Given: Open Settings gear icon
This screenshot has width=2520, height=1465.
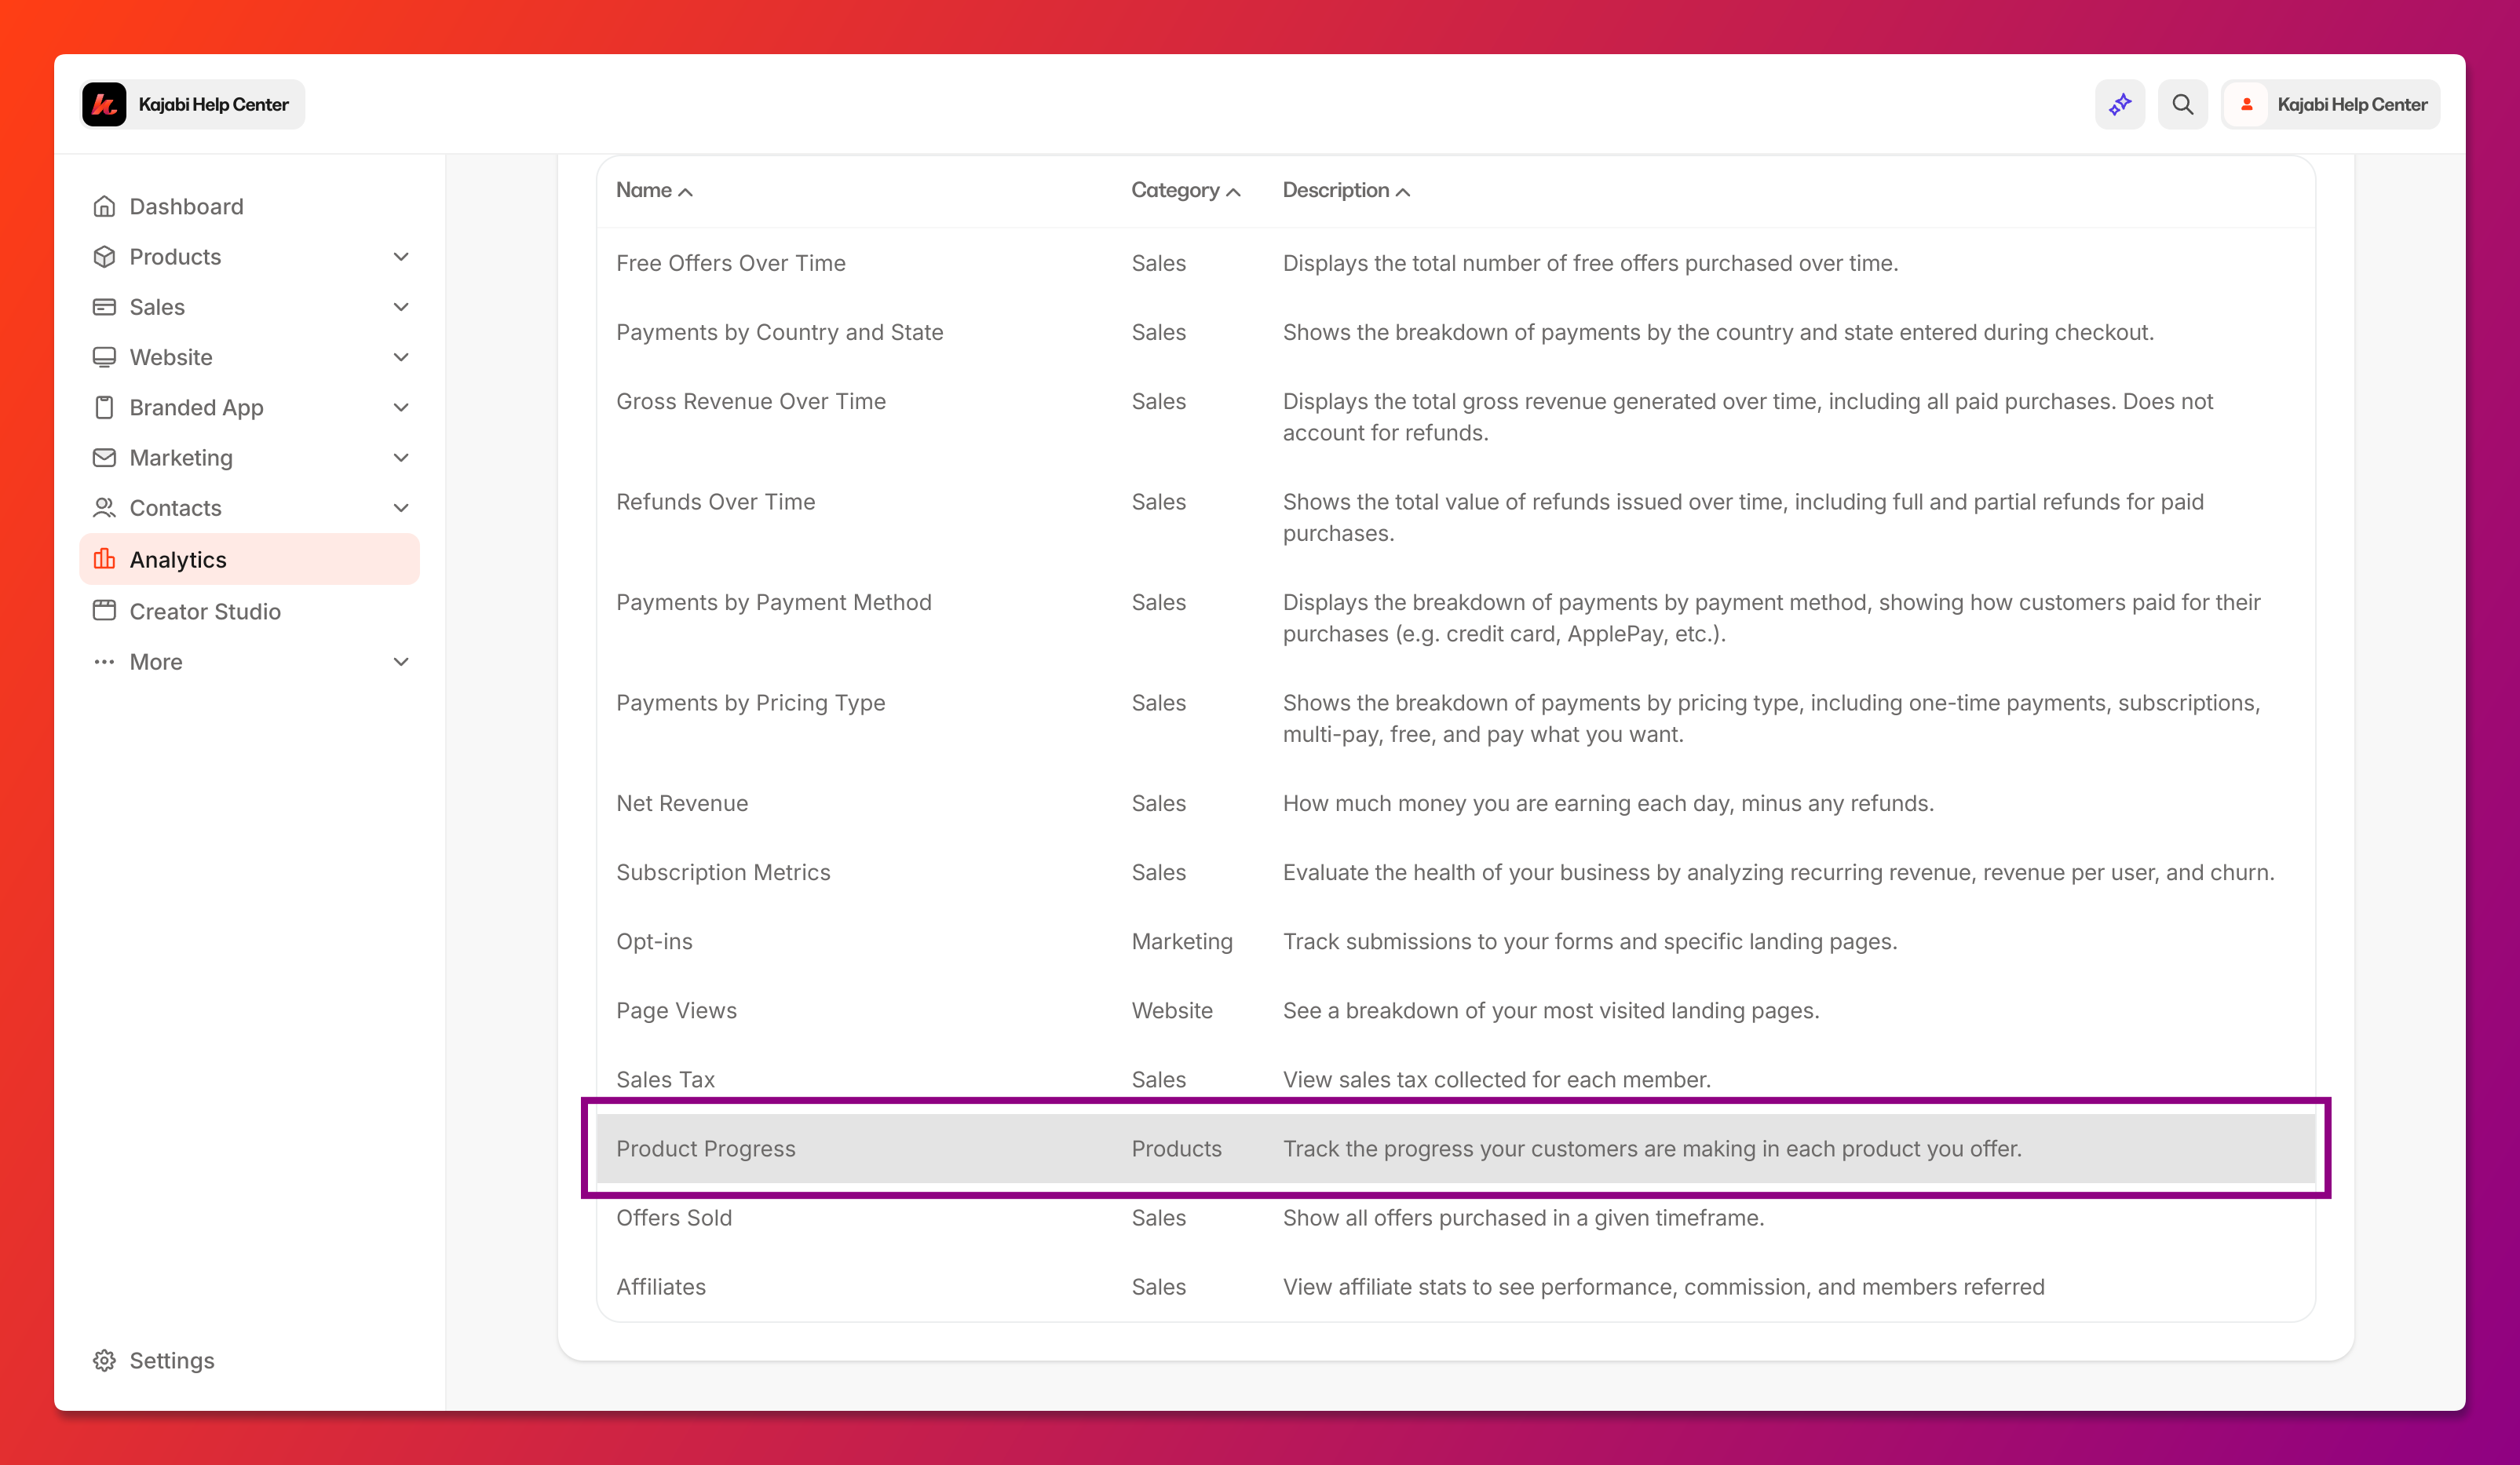Looking at the screenshot, I should pyautogui.click(x=104, y=1360).
